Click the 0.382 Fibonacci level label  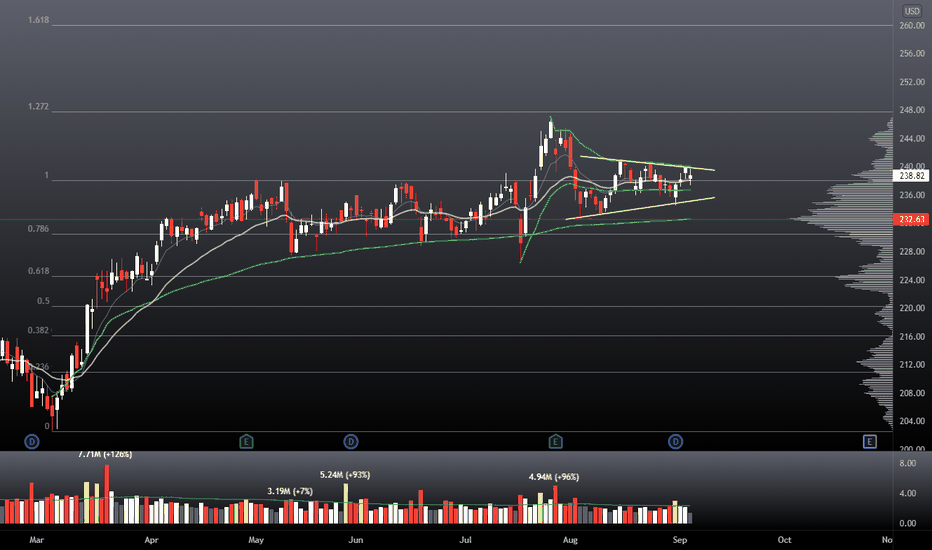tap(38, 330)
